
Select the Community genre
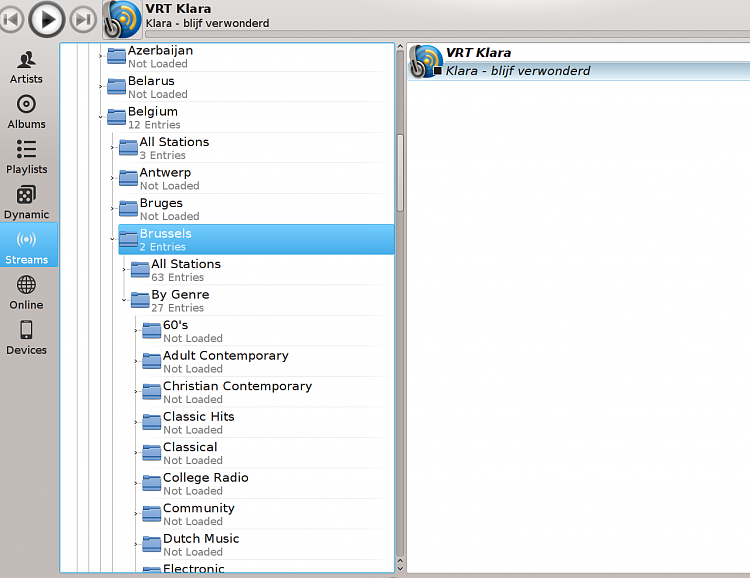click(268, 514)
